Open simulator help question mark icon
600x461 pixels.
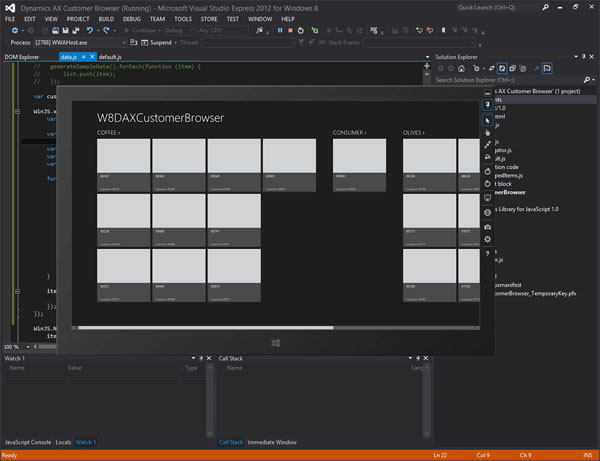coord(488,253)
